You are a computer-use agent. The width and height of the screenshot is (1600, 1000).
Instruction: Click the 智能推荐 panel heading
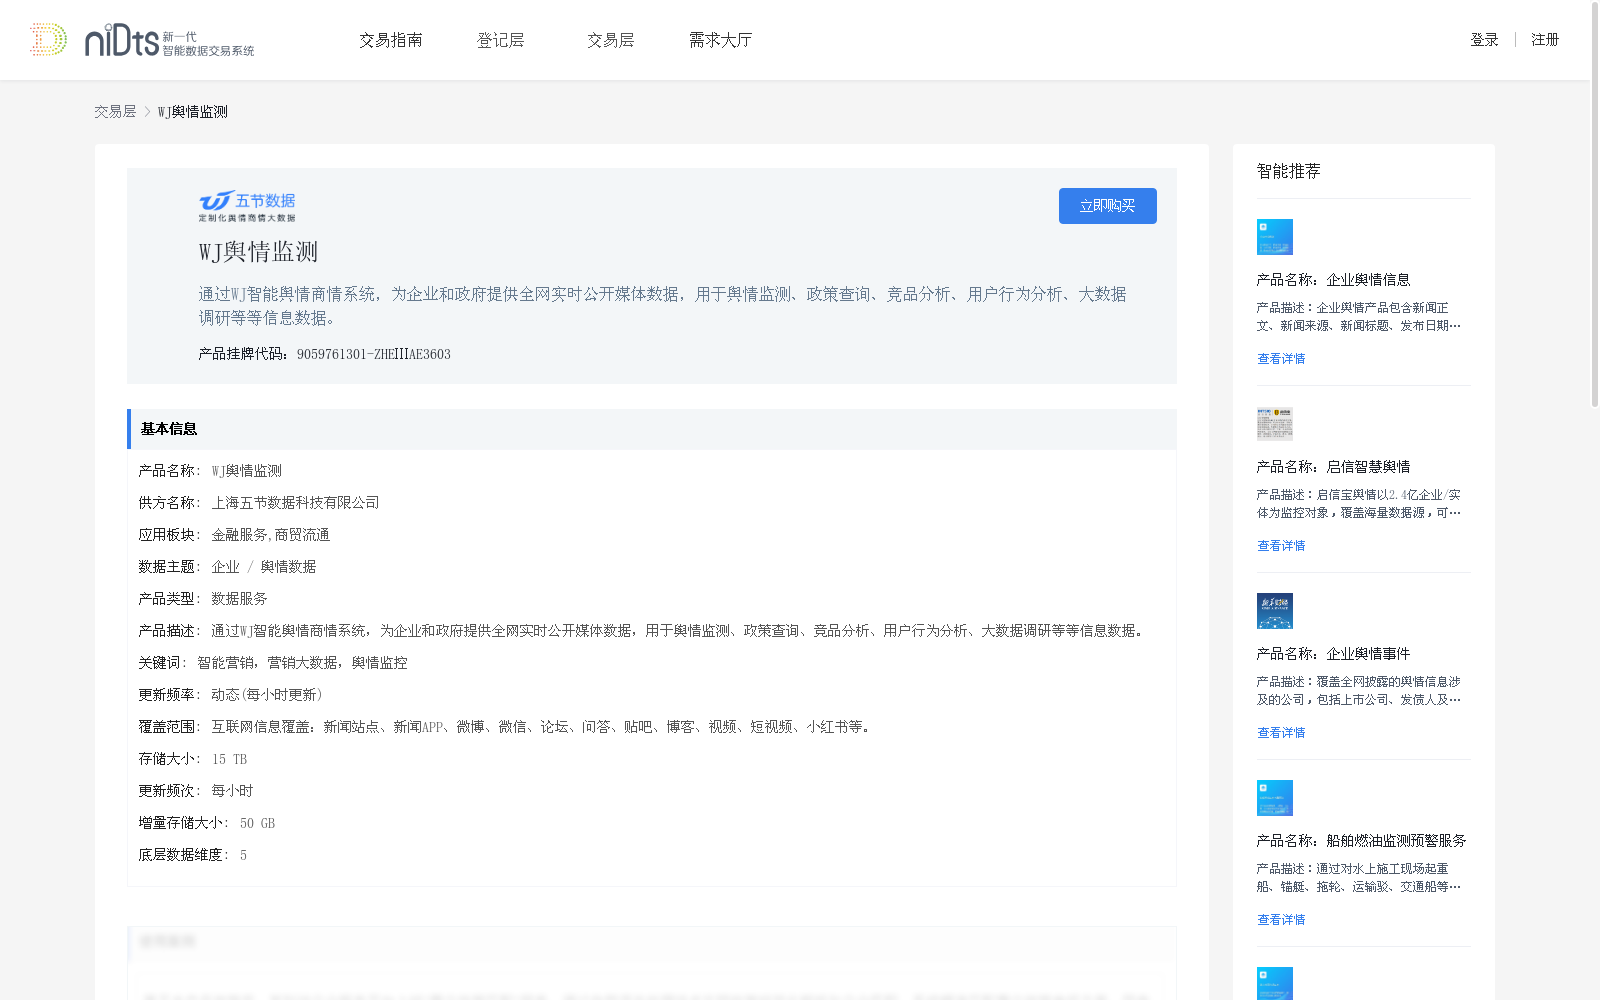point(1289,171)
